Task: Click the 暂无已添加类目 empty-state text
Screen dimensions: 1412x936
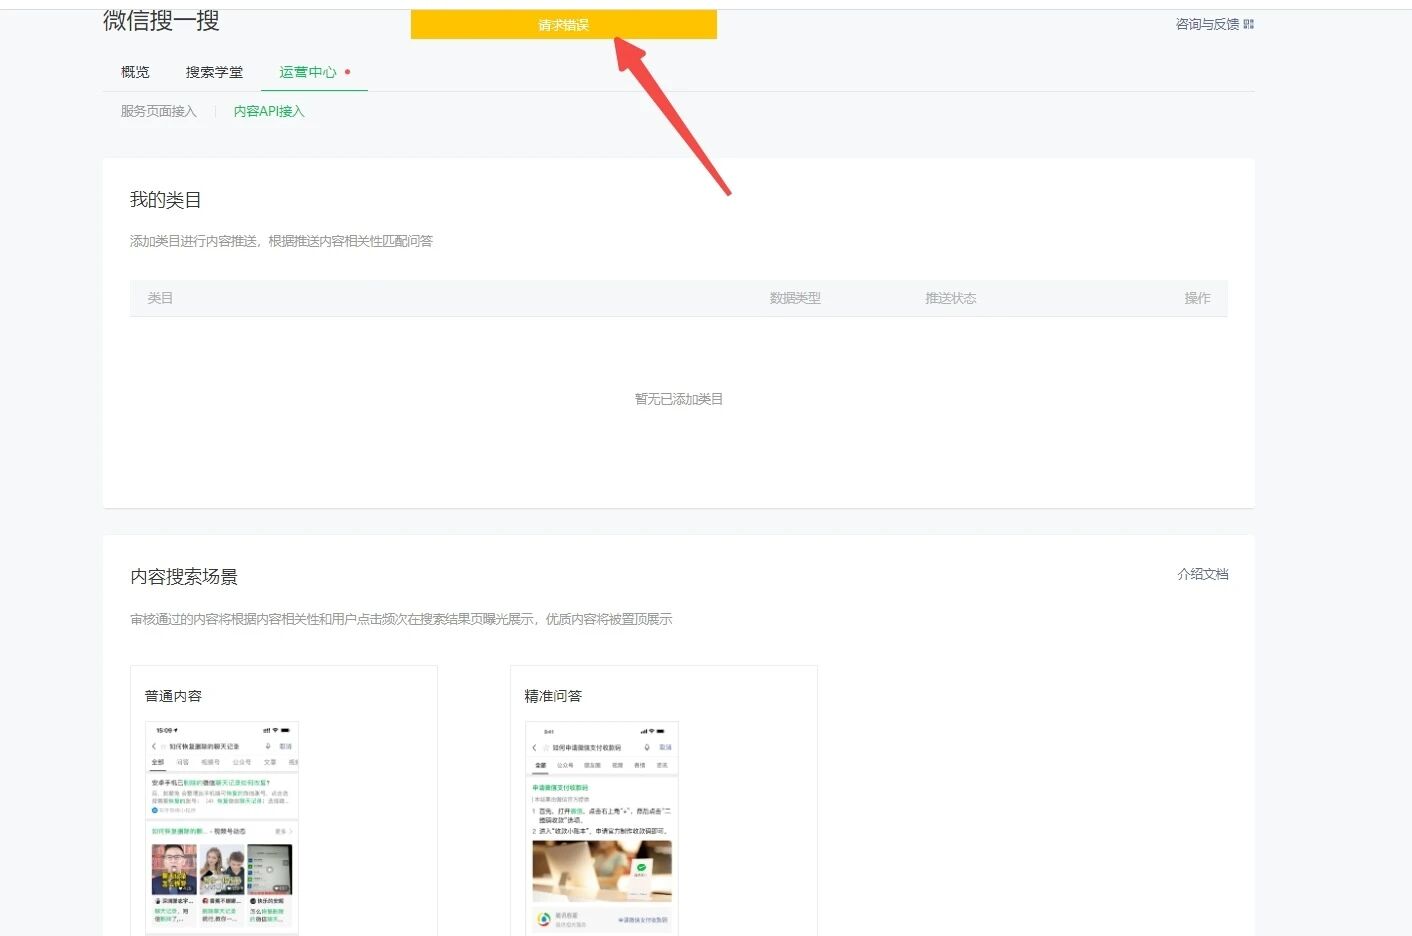Action: pyautogui.click(x=679, y=399)
